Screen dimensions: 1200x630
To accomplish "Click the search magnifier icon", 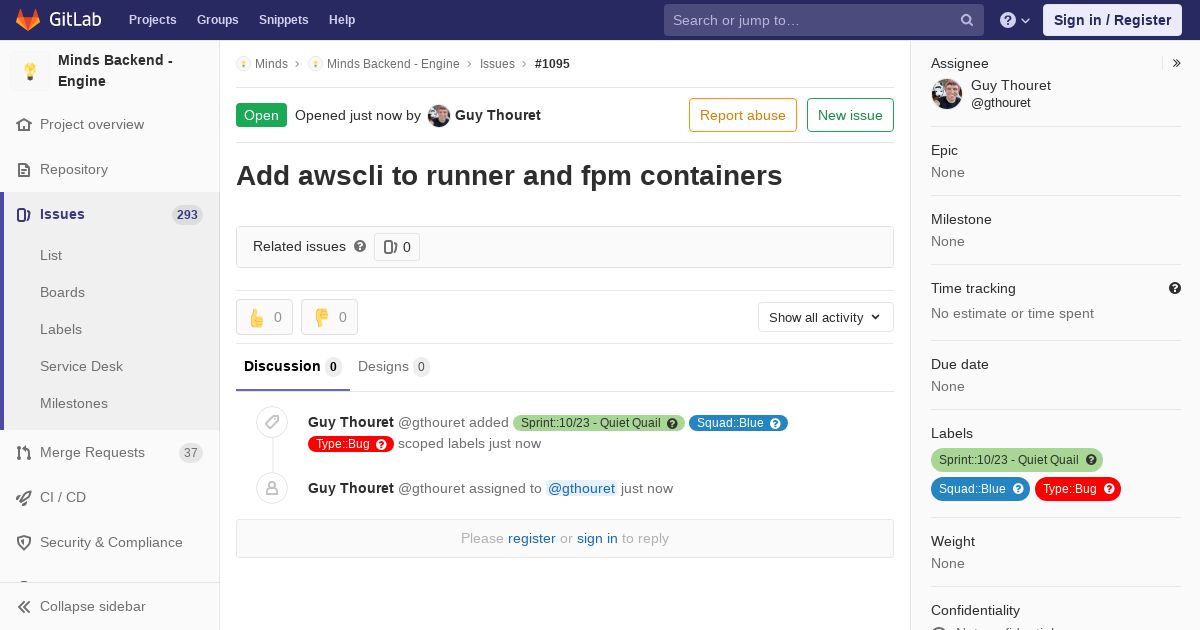I will click(x=967, y=20).
